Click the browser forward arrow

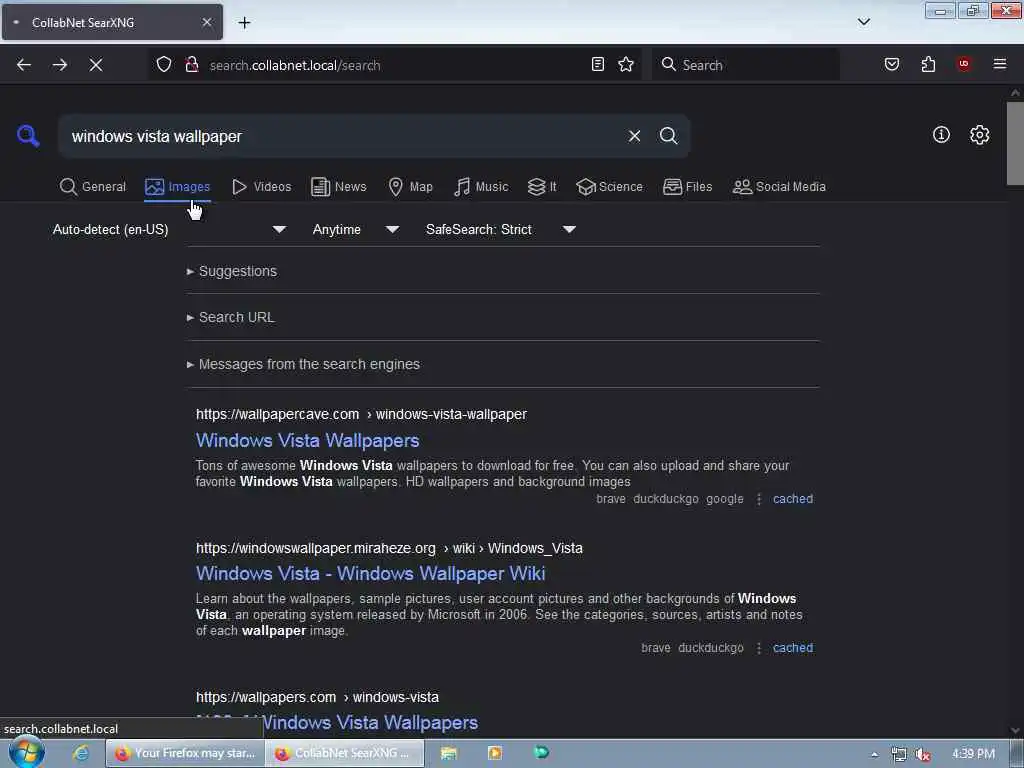(x=59, y=65)
